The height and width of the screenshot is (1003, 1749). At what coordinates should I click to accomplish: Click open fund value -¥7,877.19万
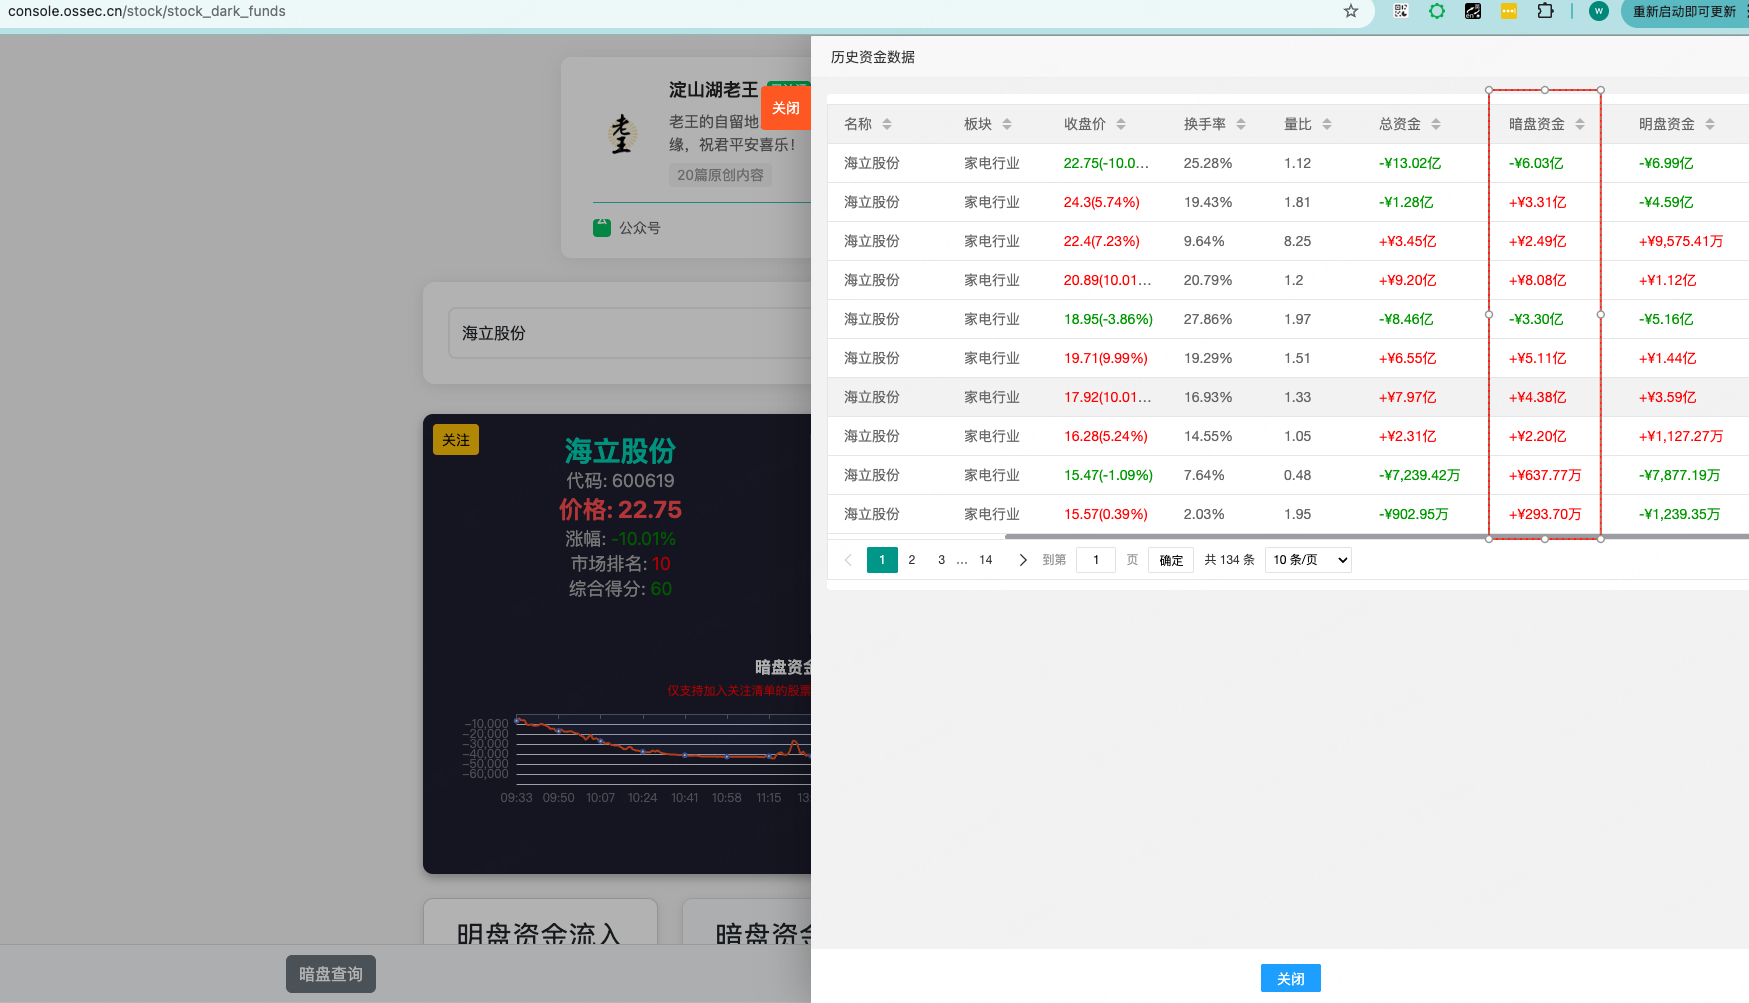coord(1680,475)
